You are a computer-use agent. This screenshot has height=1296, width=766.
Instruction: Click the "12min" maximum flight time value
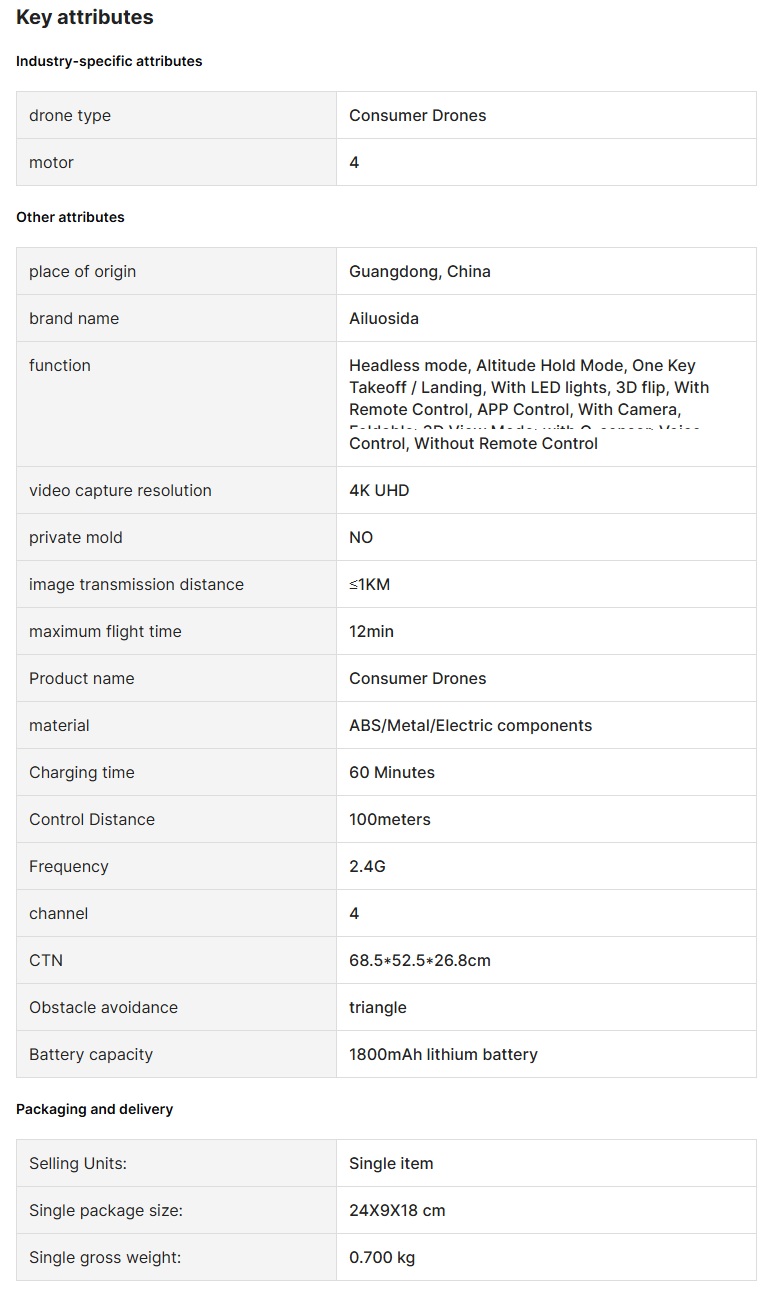click(x=371, y=631)
